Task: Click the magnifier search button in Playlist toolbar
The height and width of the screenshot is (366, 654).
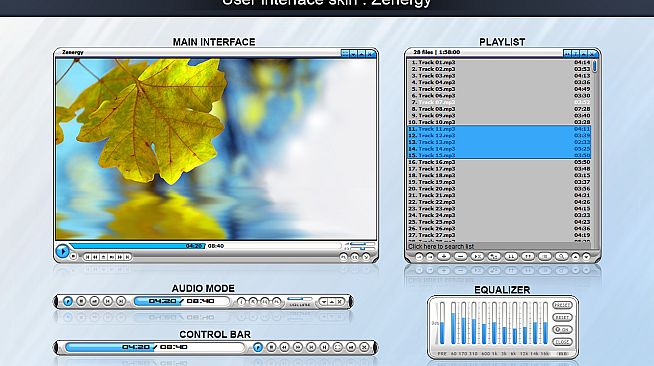Action: point(561,256)
